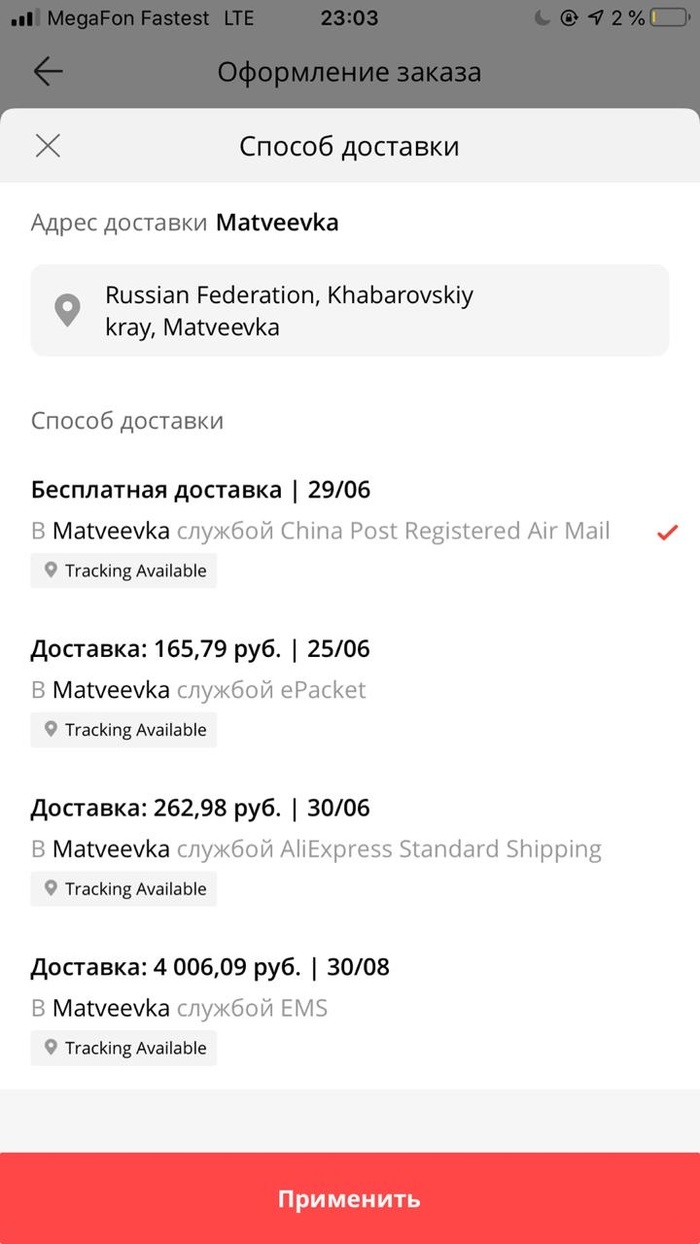Tap the clock showing 23:03
This screenshot has width=700, height=1244.
point(349,18)
